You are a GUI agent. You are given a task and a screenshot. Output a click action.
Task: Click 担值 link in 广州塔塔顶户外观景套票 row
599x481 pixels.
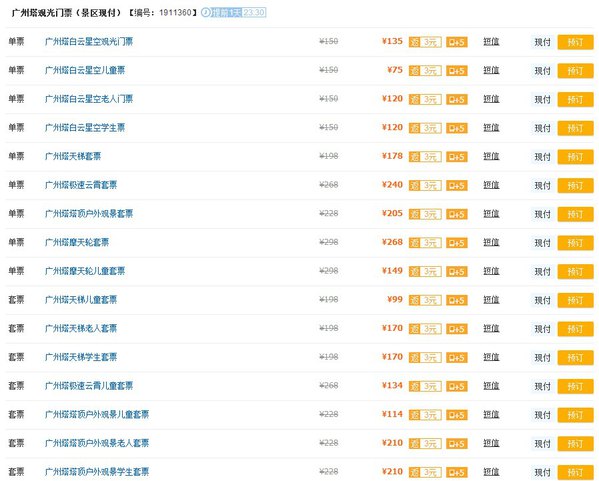coord(491,214)
